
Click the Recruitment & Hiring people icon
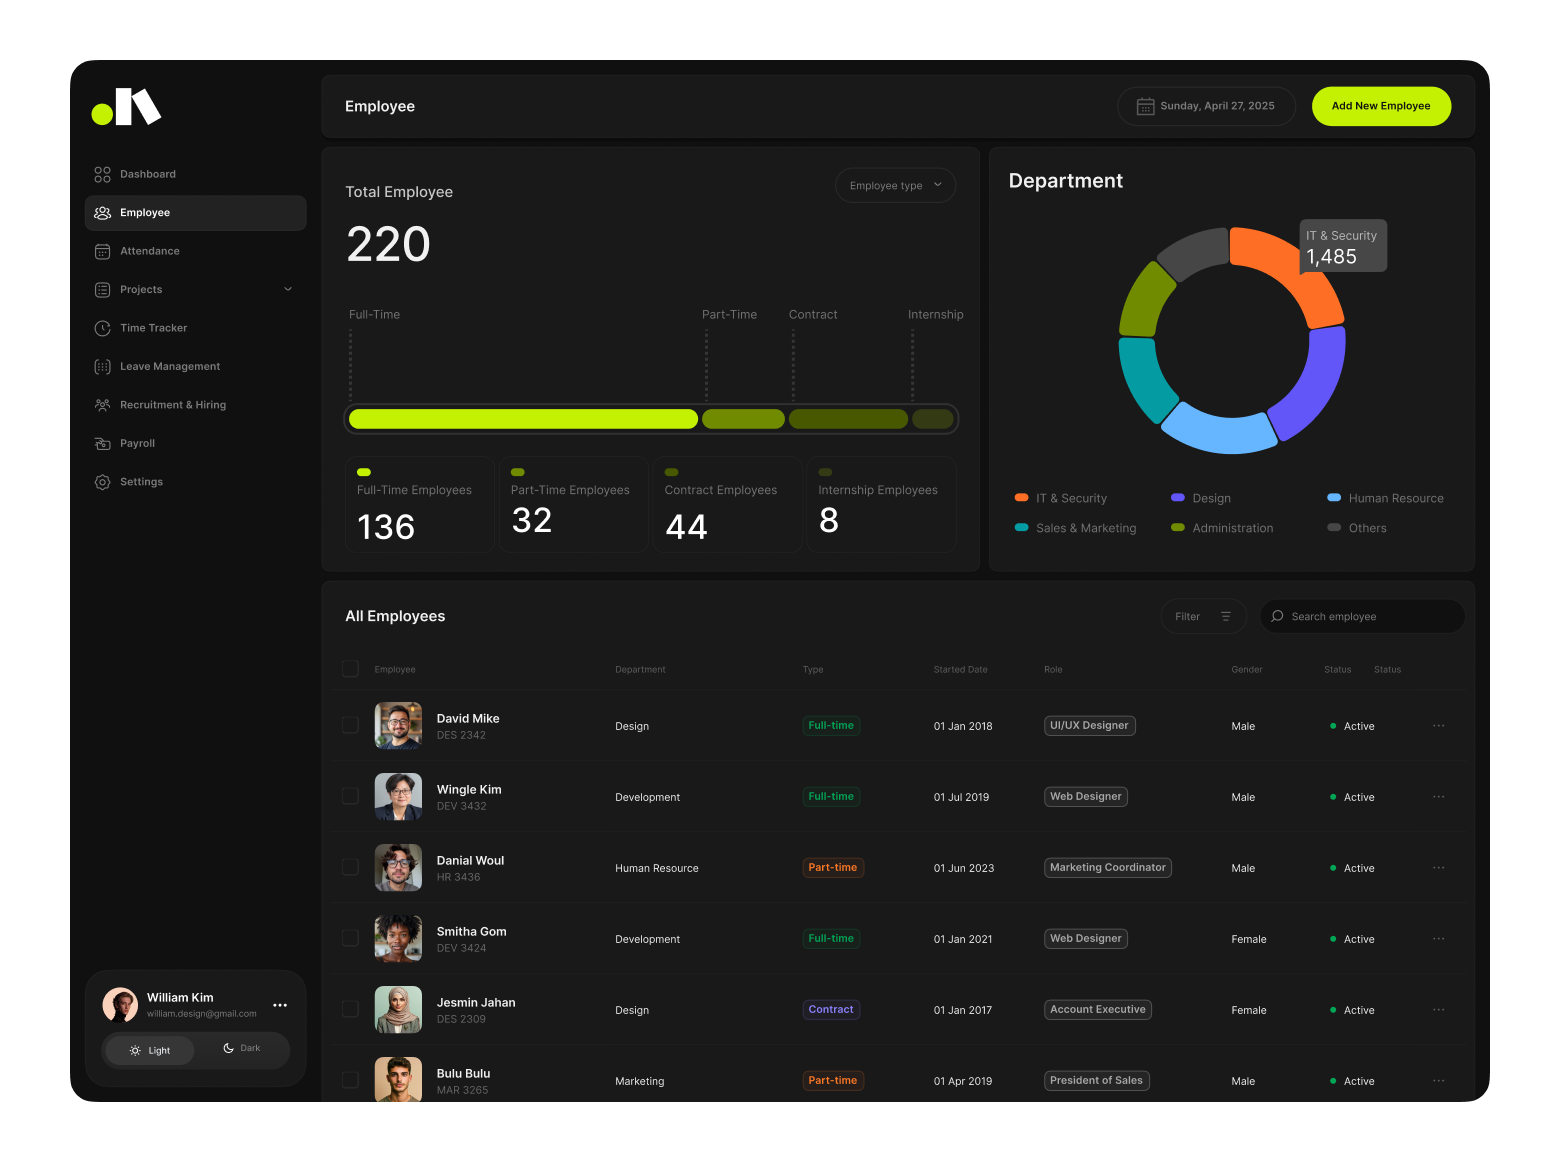(x=102, y=405)
